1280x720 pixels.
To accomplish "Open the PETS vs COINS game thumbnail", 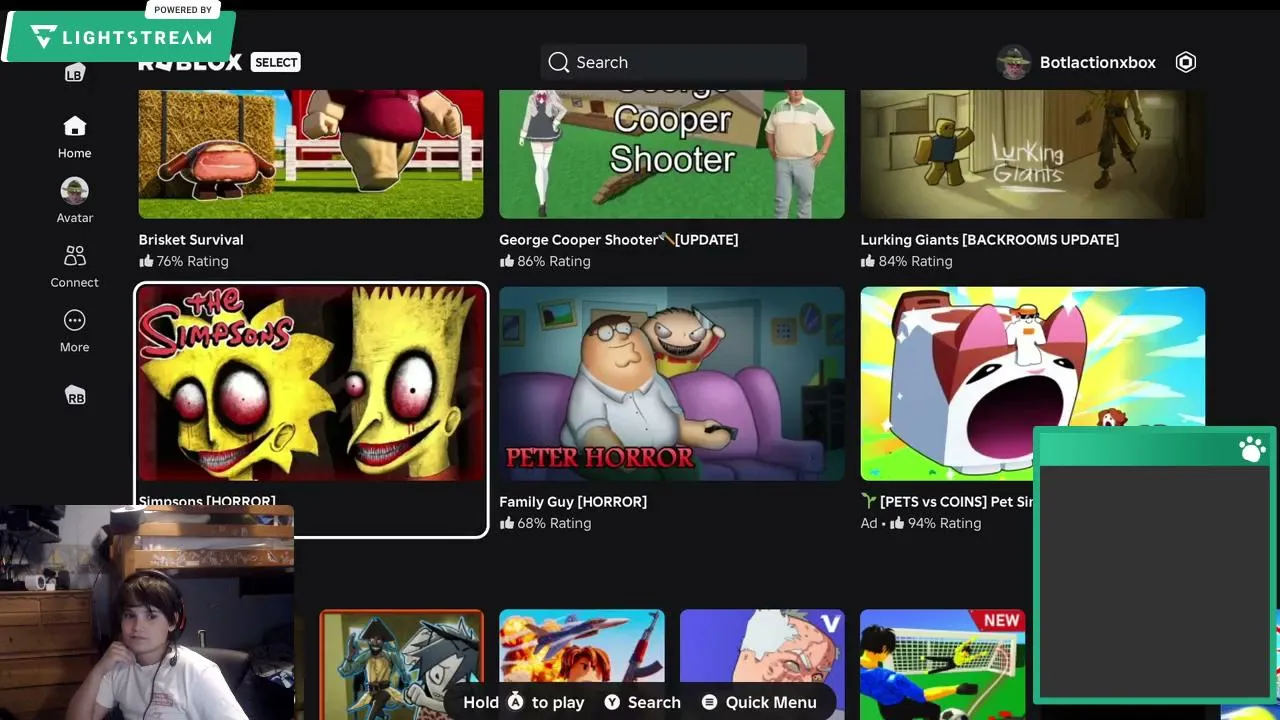I will [x=1033, y=383].
